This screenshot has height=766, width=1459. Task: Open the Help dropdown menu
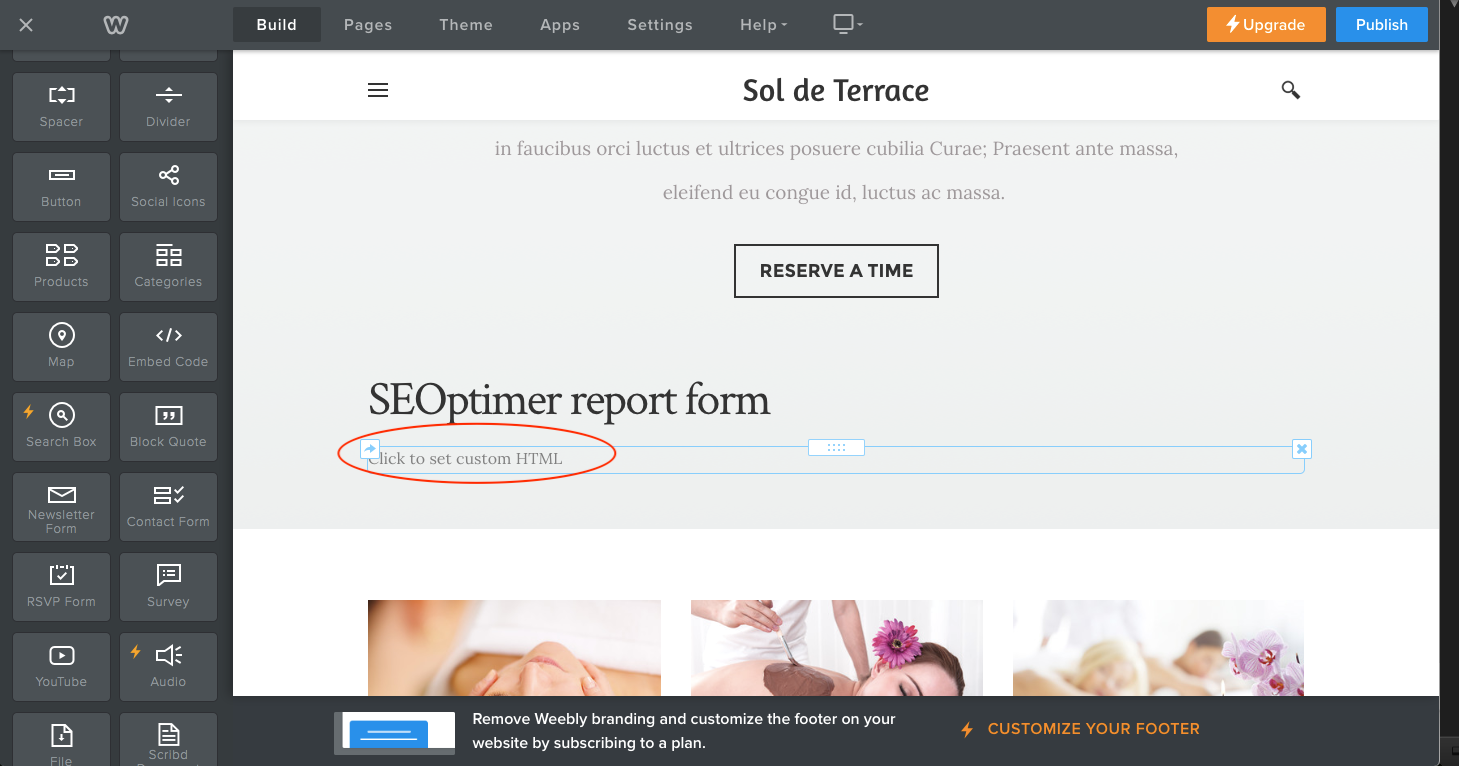763,25
